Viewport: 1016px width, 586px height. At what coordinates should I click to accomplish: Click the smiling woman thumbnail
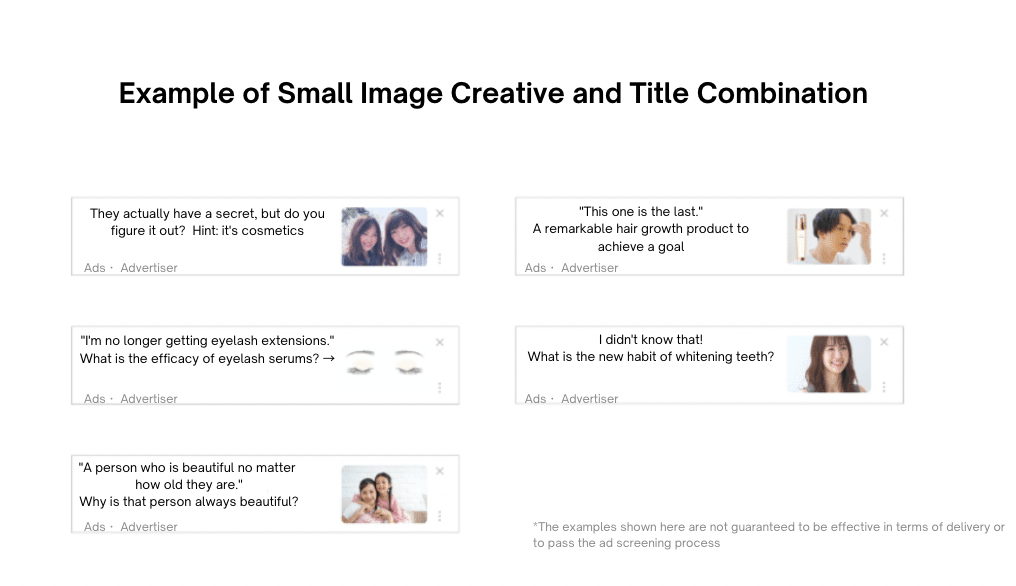pos(829,364)
